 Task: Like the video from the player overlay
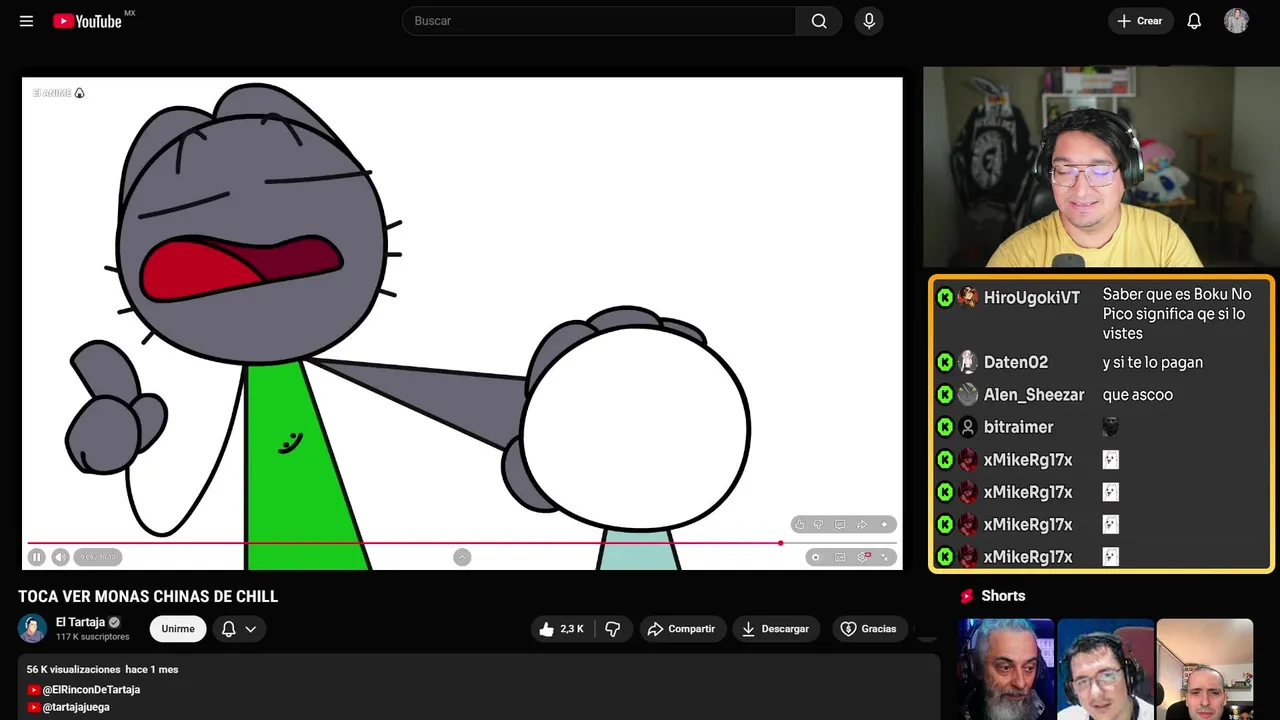pos(799,524)
